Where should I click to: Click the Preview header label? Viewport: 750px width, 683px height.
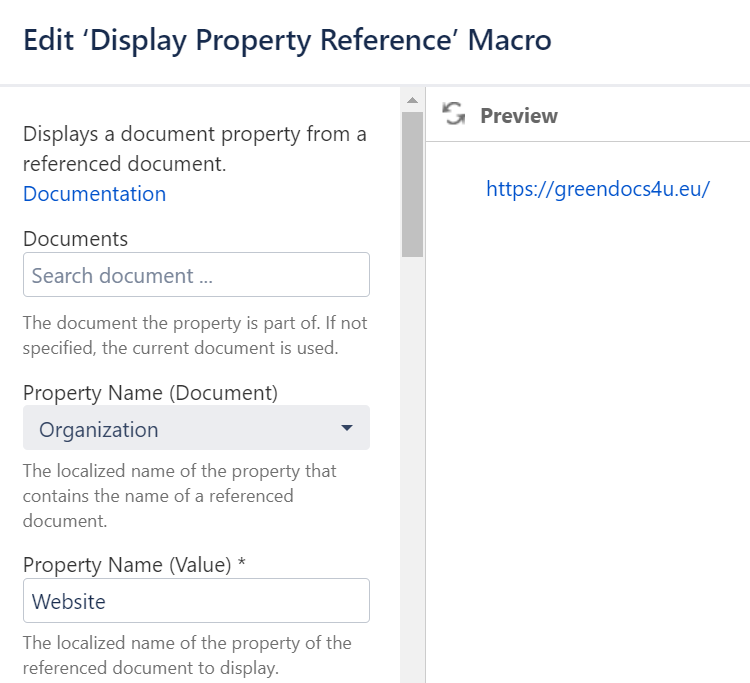(x=518, y=116)
